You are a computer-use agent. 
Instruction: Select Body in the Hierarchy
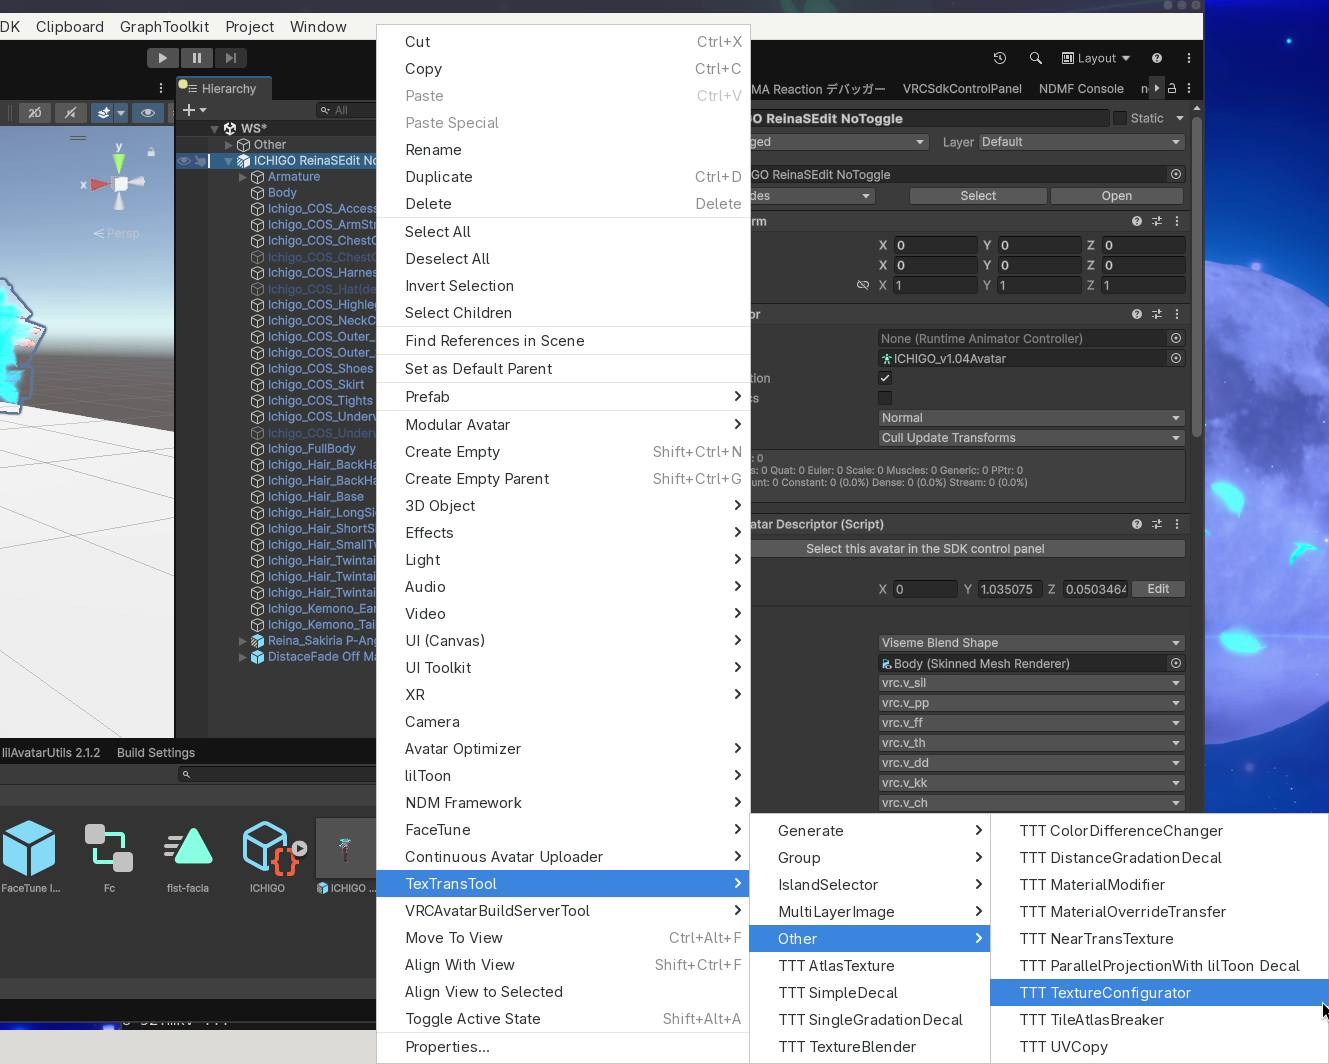point(282,193)
